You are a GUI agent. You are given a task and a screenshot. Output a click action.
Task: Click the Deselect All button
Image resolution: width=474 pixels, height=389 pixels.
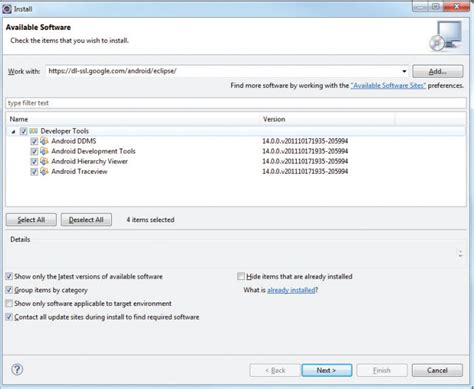click(x=86, y=220)
